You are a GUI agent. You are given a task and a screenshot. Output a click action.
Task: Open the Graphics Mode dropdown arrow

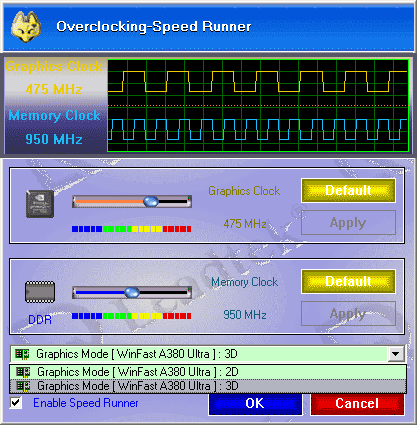click(x=396, y=354)
